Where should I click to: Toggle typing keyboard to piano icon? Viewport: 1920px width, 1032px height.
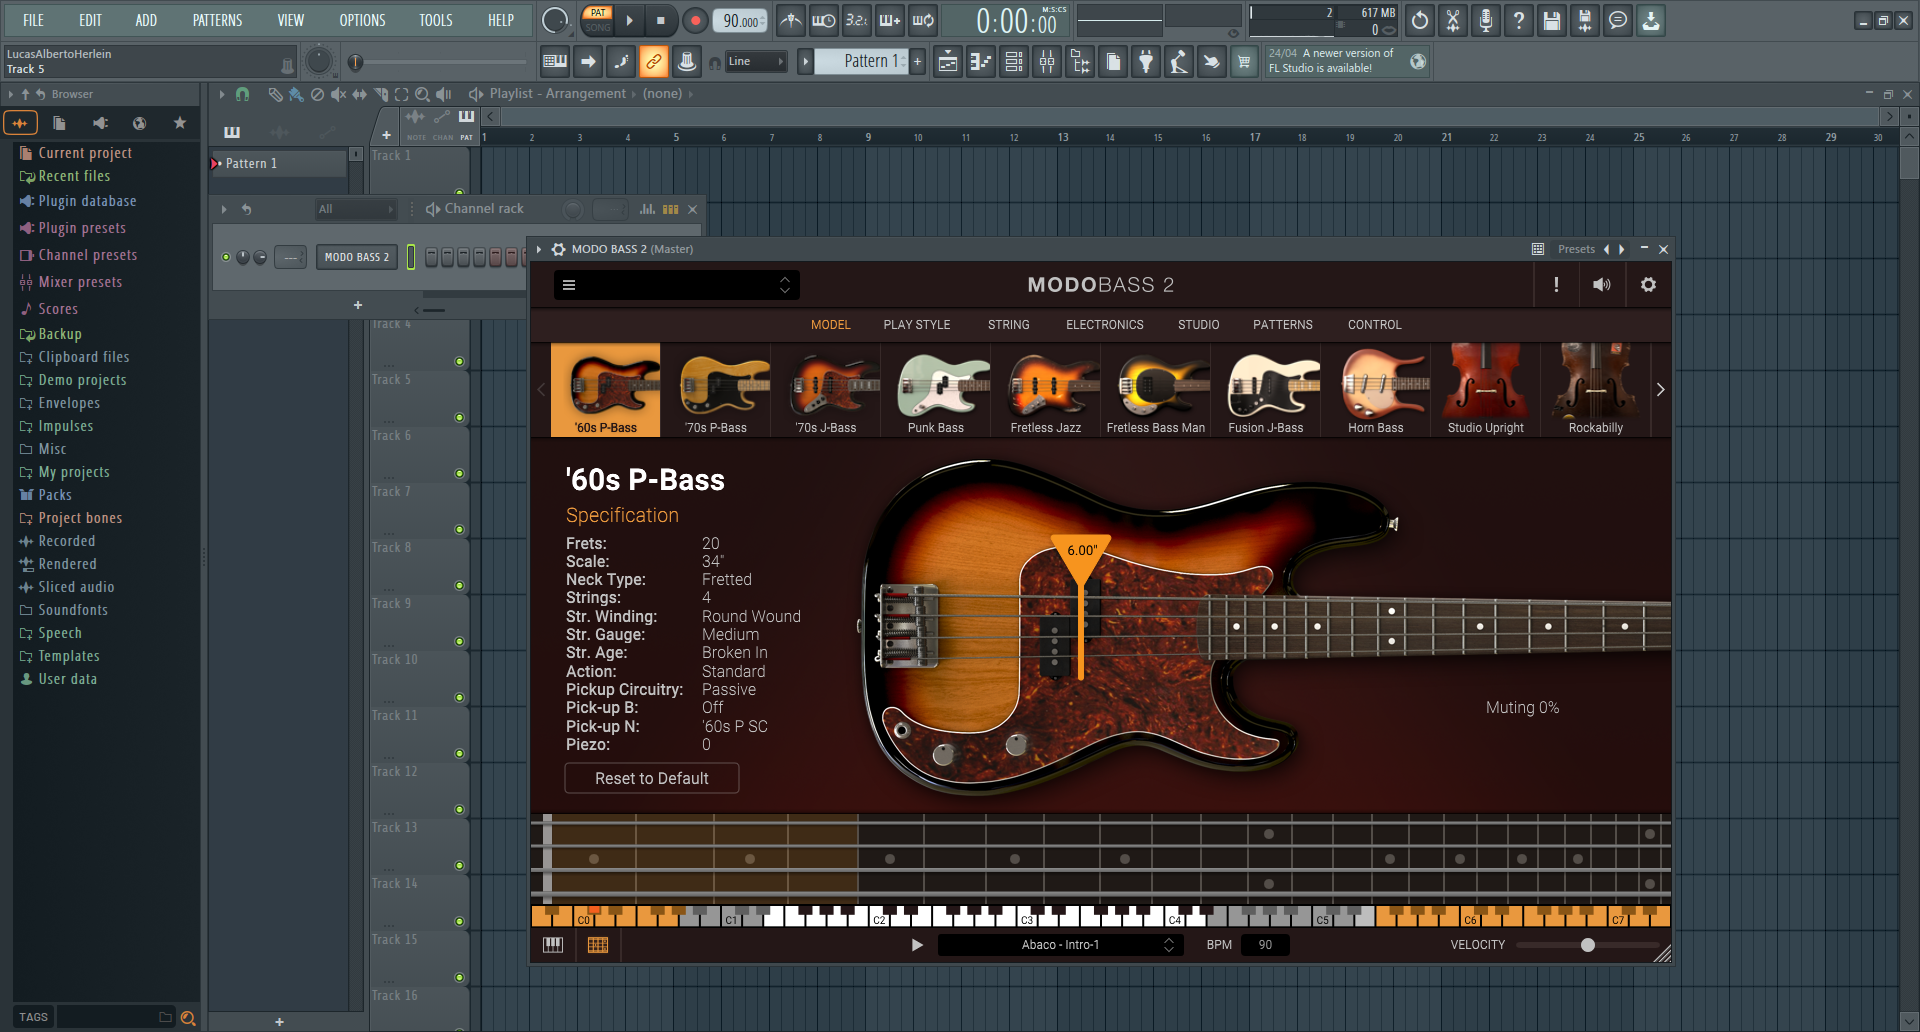(554, 62)
